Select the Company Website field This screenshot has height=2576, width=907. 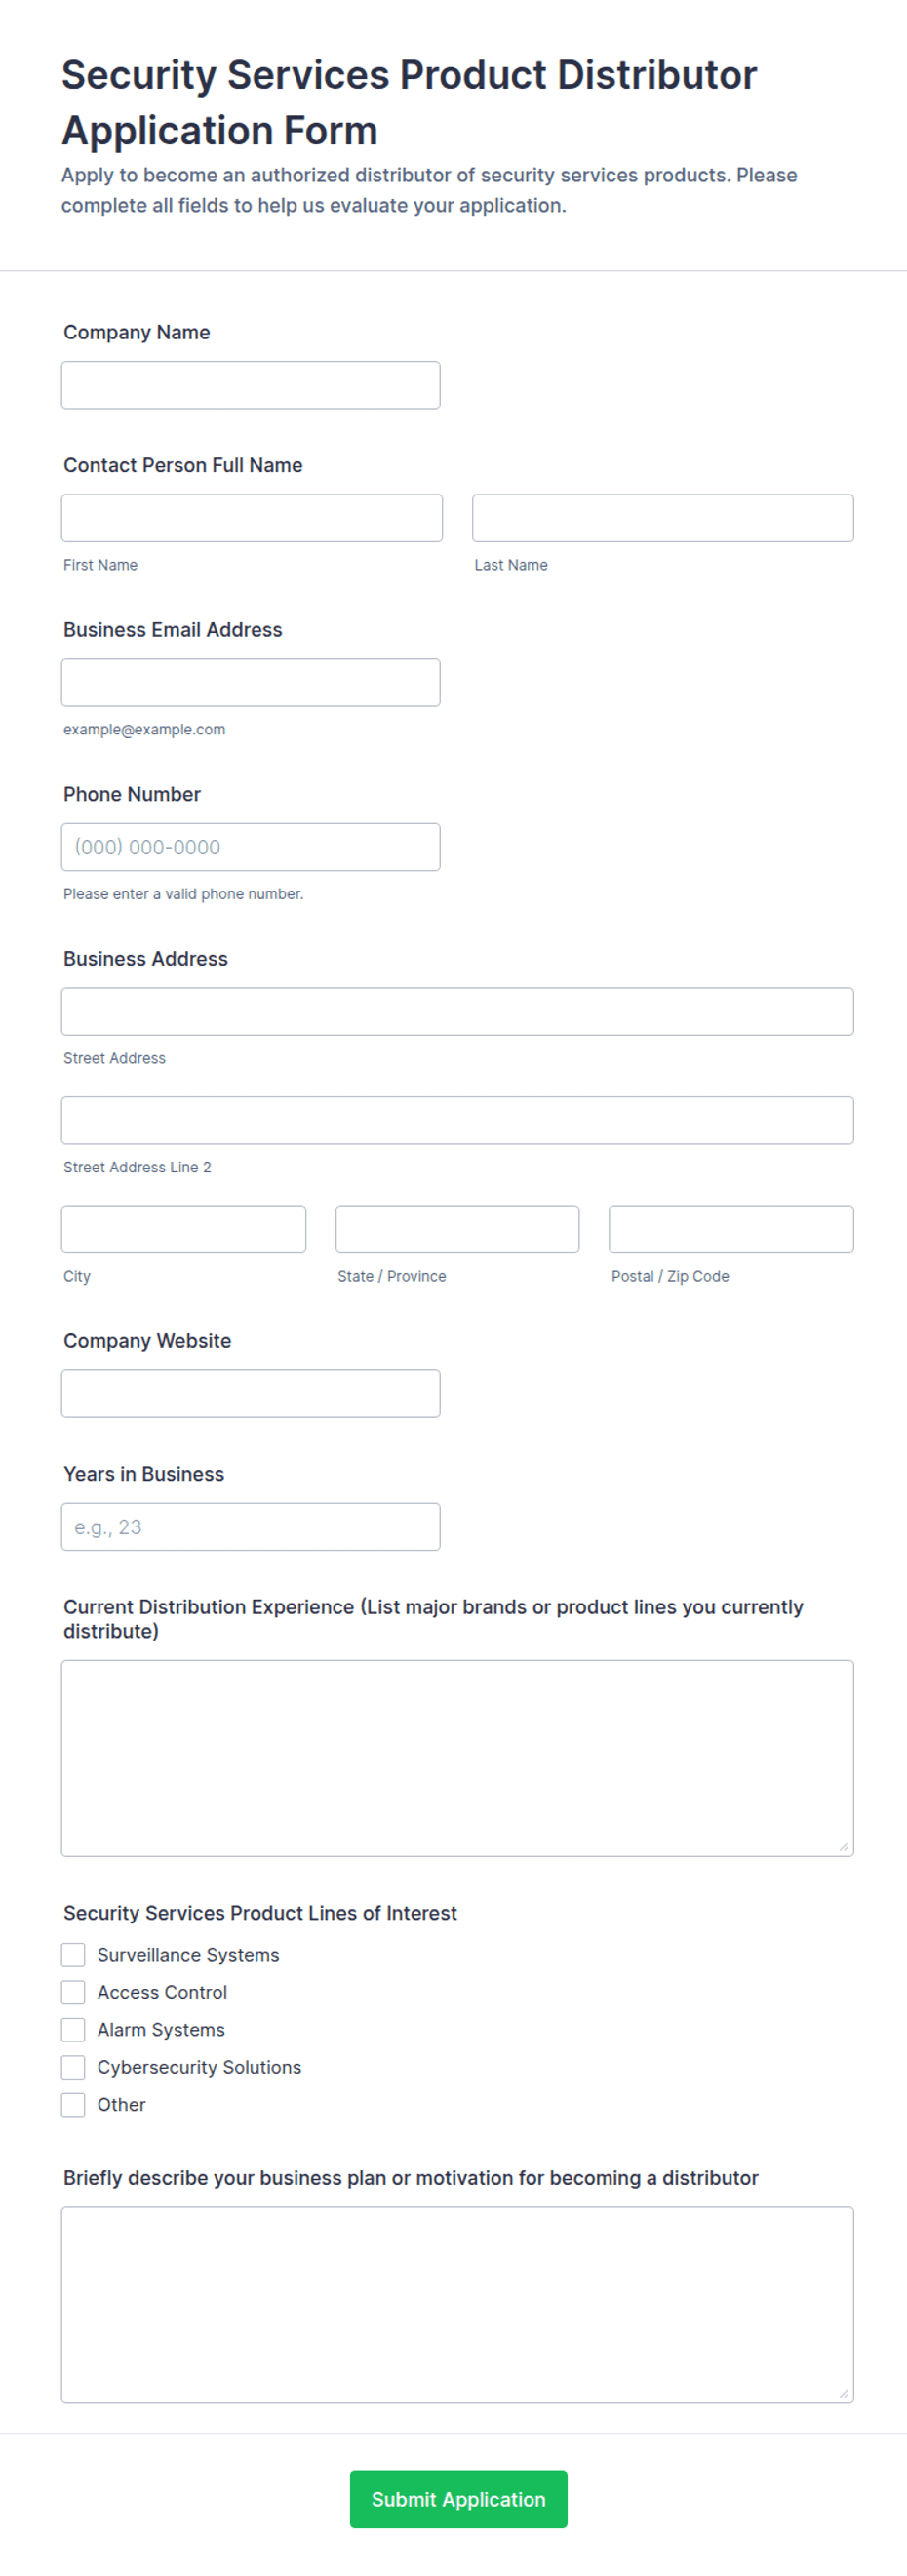[250, 1393]
